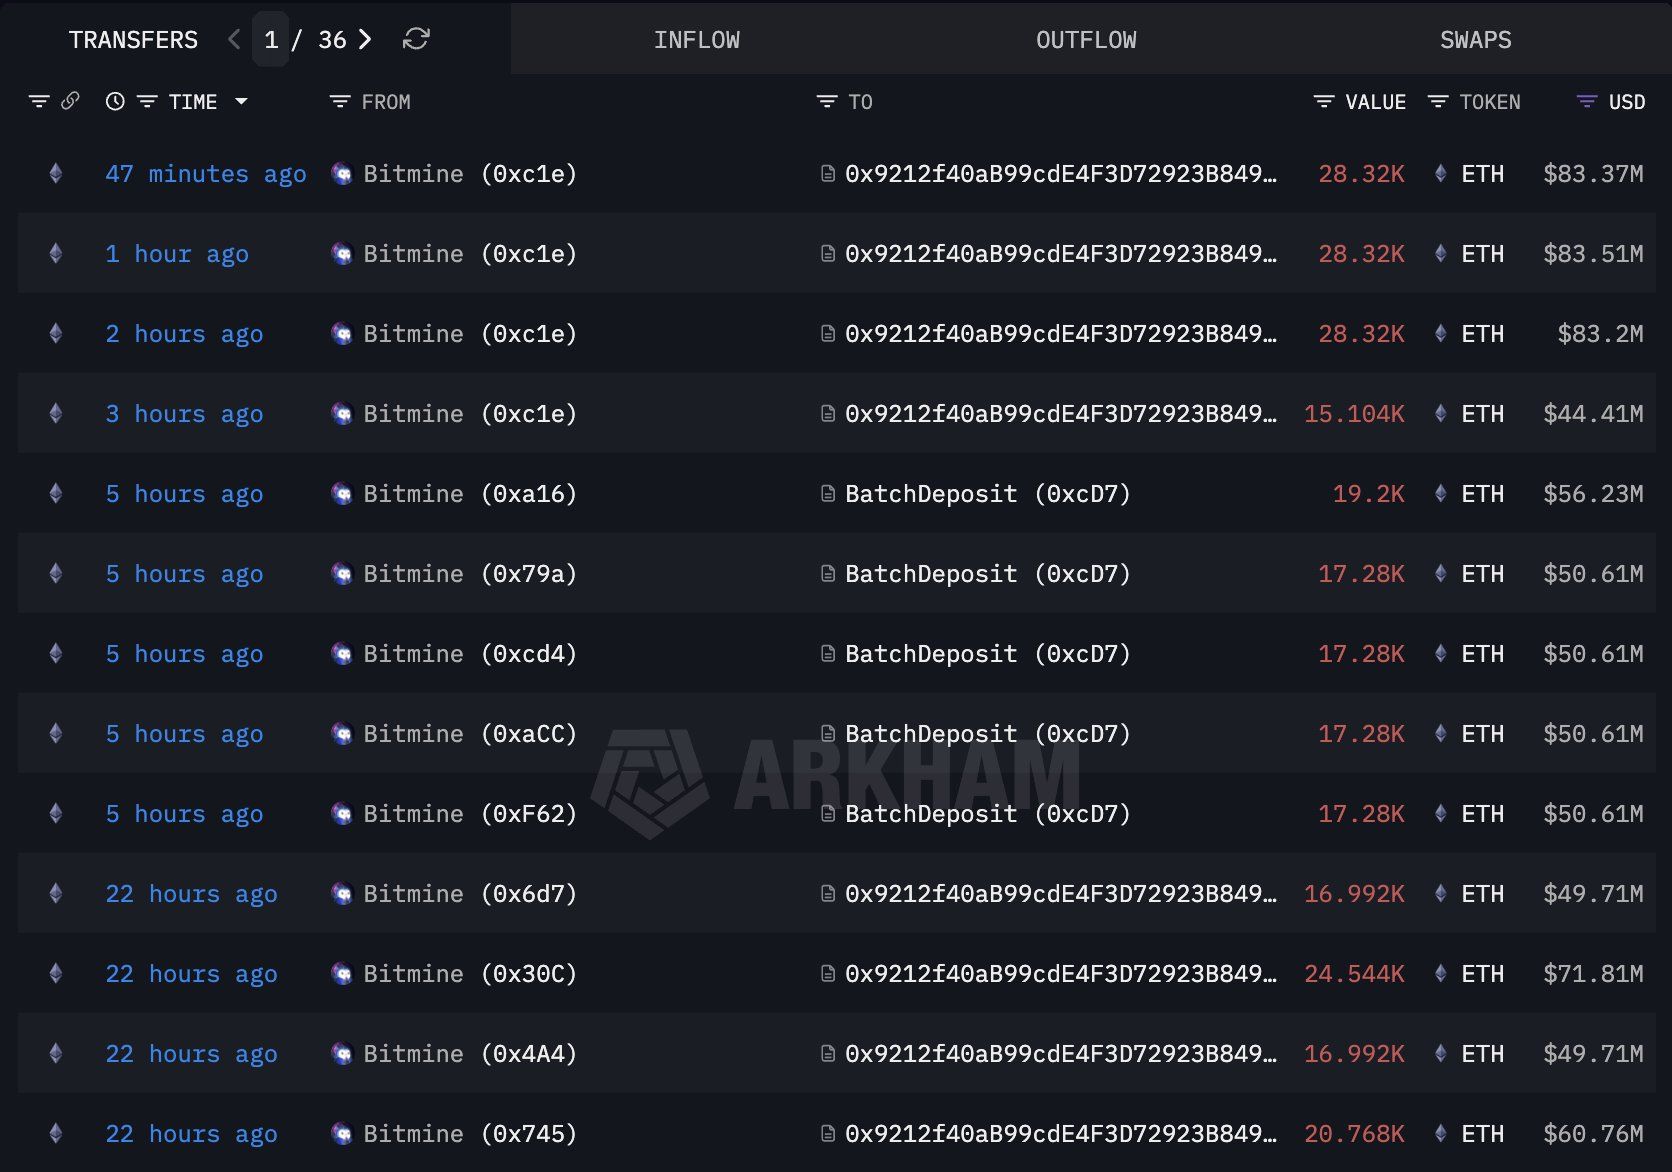Screen dimensions: 1672x1172
Task: Click the filter icon on the TOKEN column
Action: tap(1438, 101)
